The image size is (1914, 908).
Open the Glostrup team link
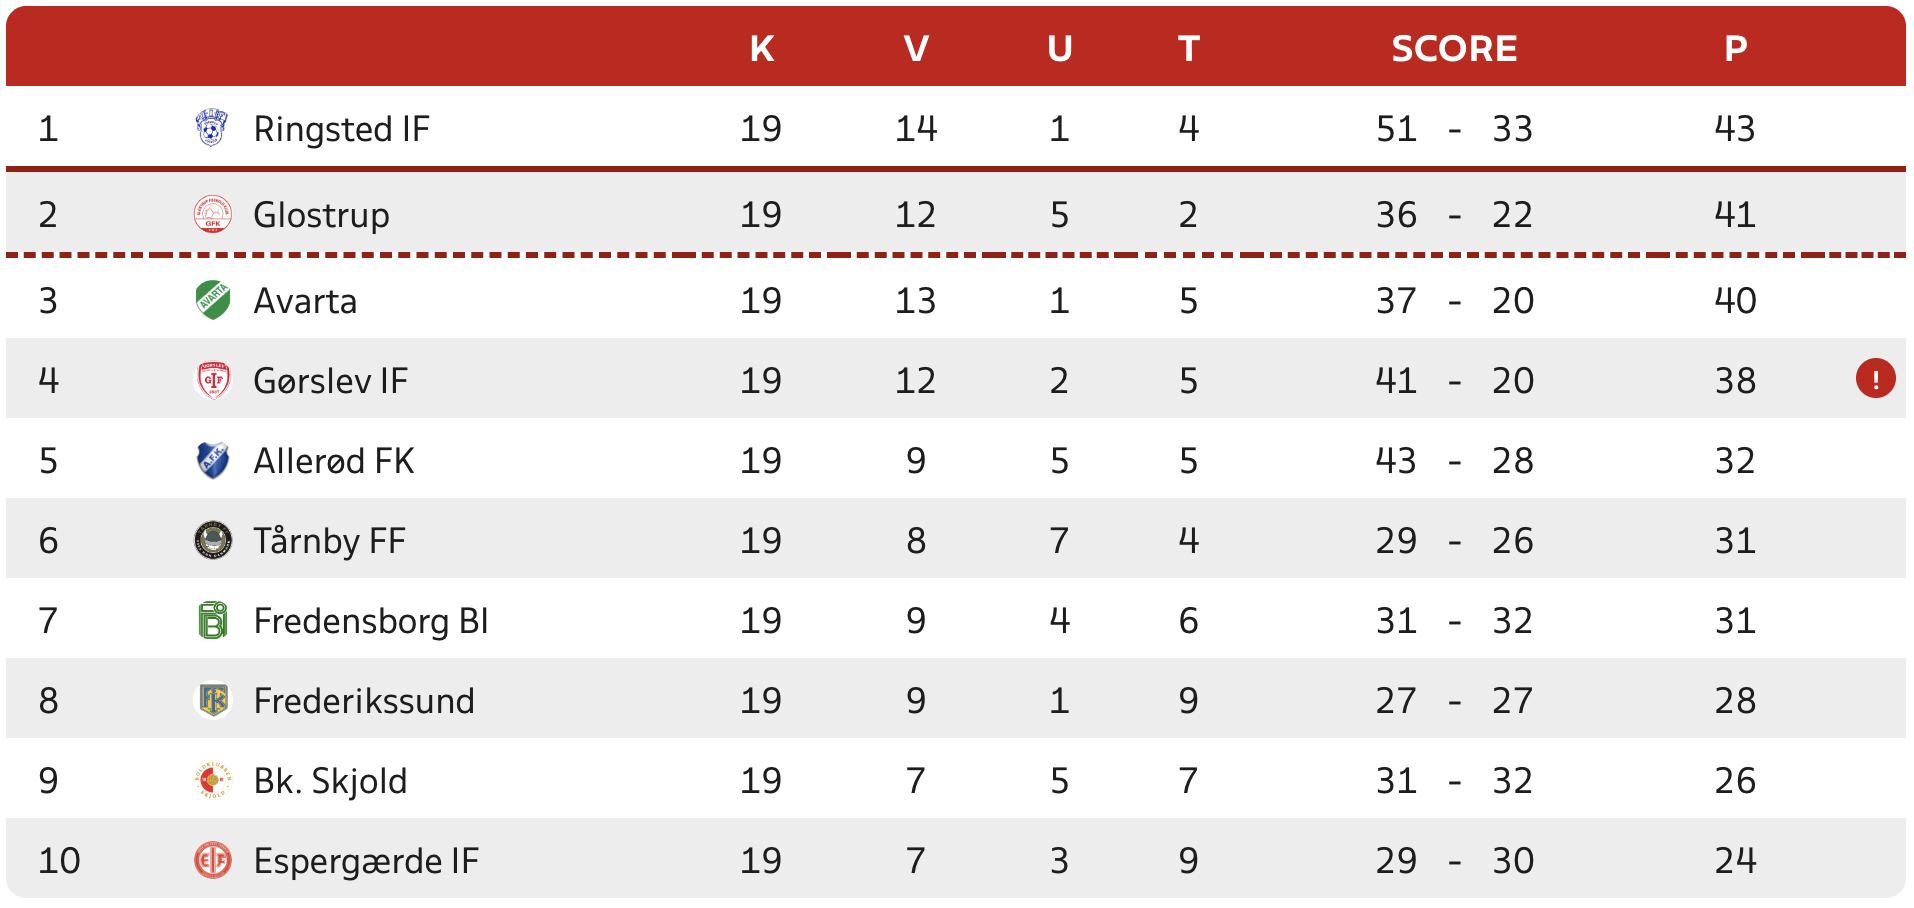[x=321, y=215]
